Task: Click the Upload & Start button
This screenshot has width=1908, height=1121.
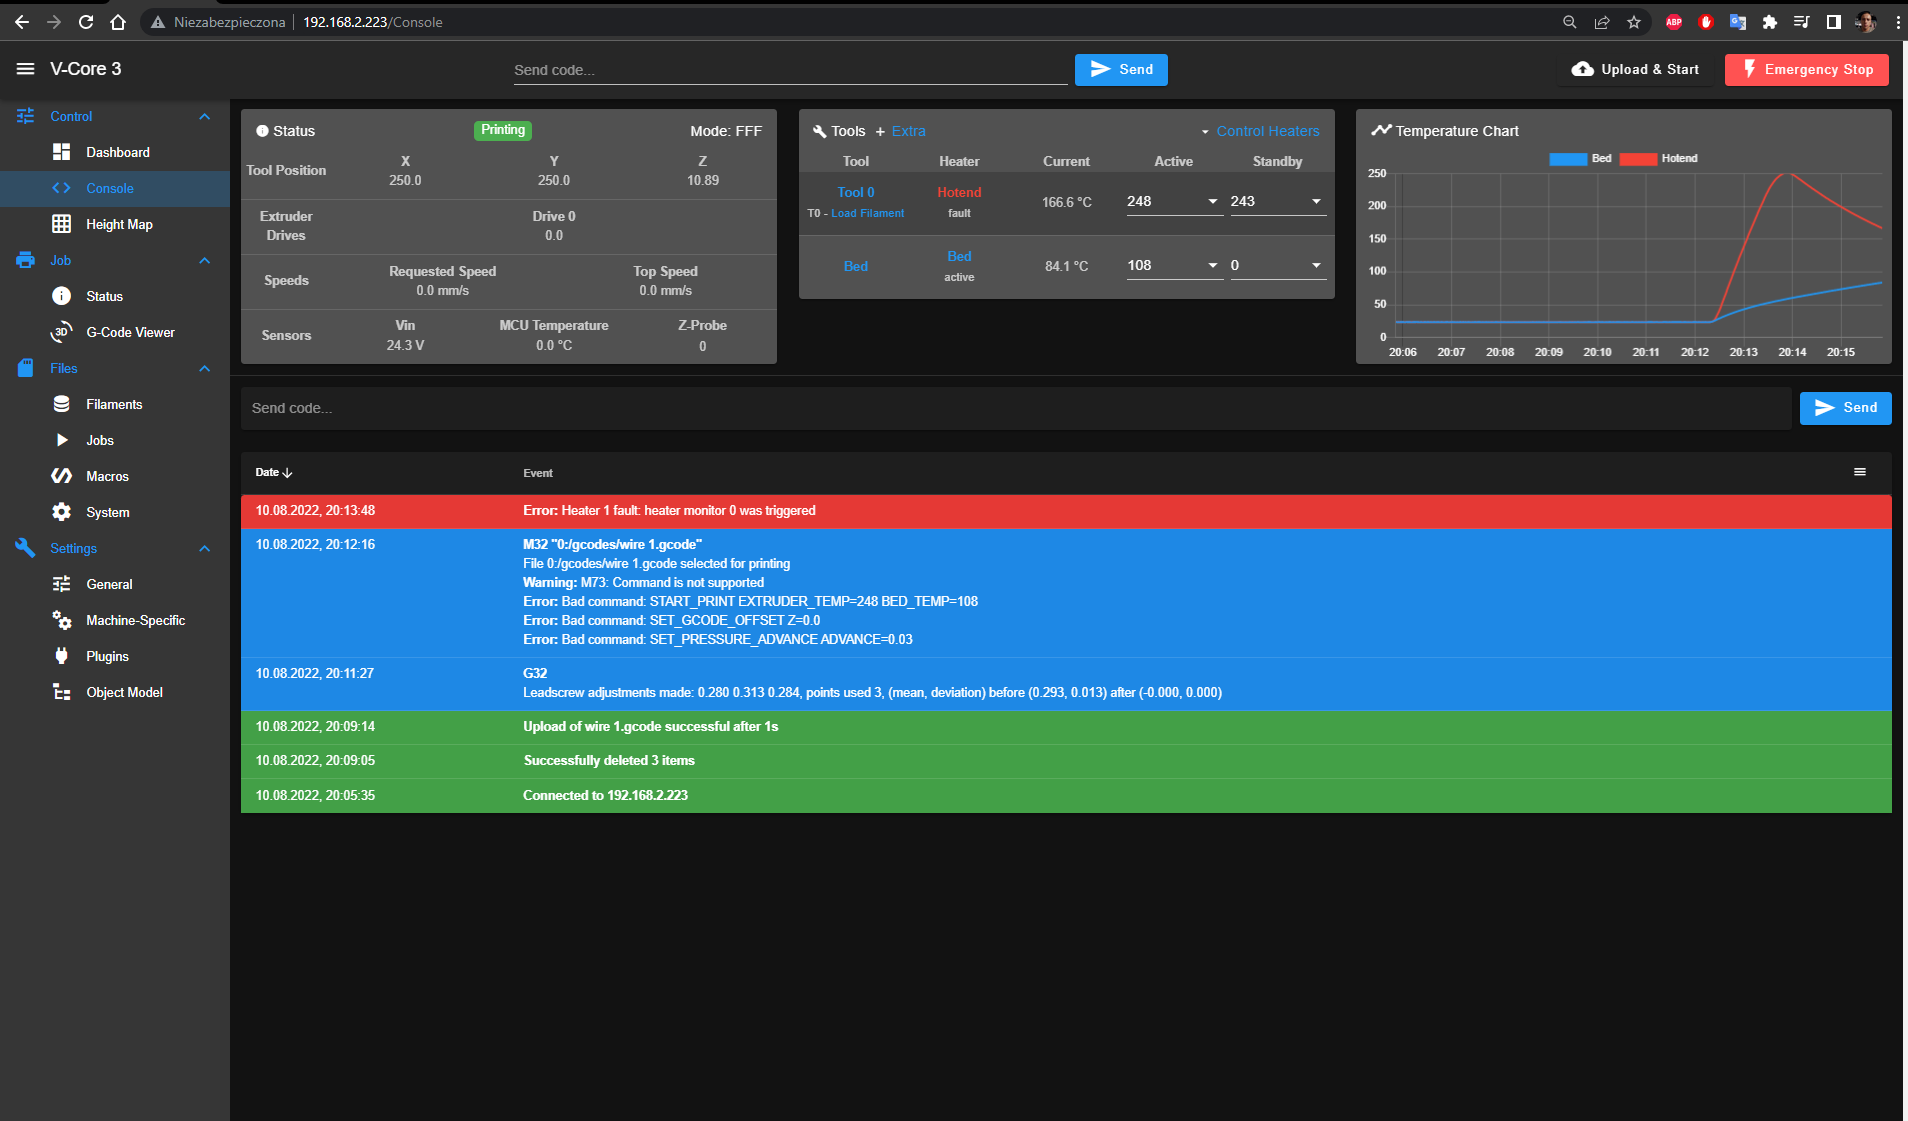Action: [1635, 69]
